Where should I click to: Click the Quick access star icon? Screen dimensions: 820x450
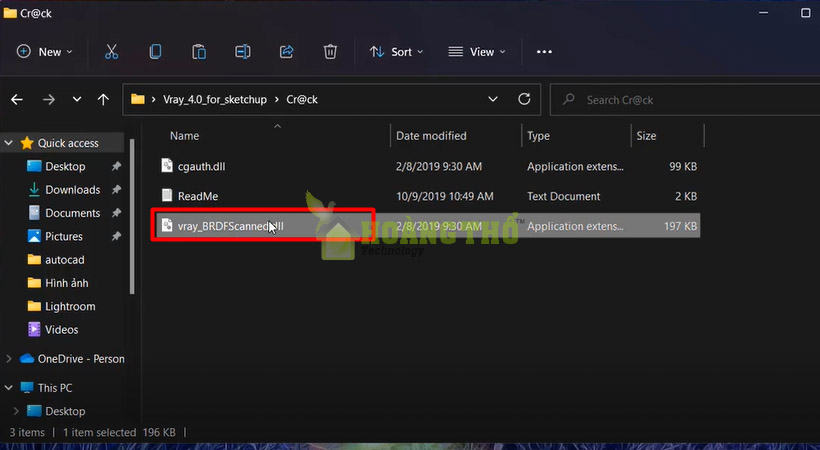pos(27,143)
